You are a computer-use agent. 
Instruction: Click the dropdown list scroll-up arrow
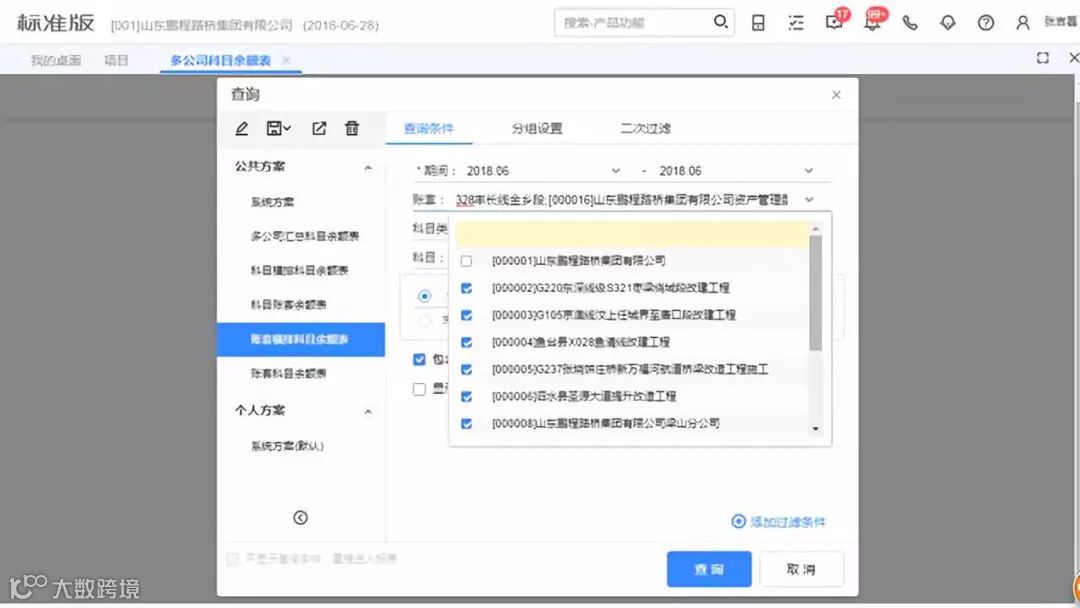coord(816,228)
